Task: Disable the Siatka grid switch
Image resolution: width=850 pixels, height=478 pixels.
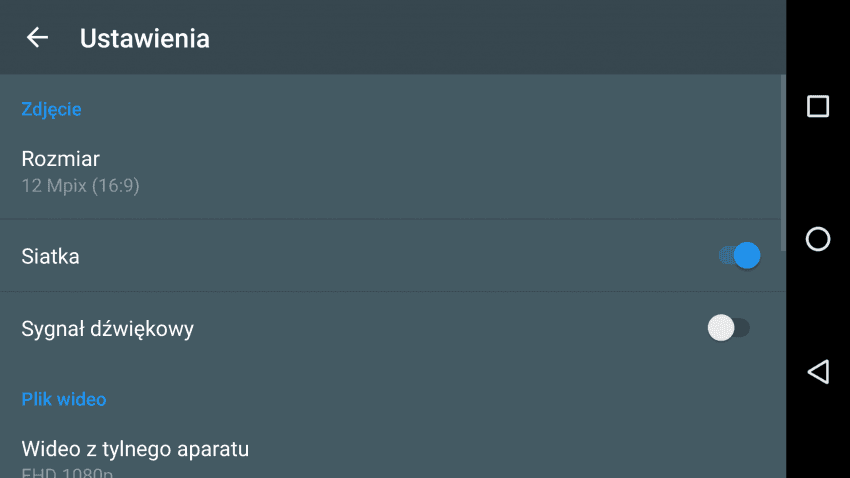Action: [x=739, y=256]
